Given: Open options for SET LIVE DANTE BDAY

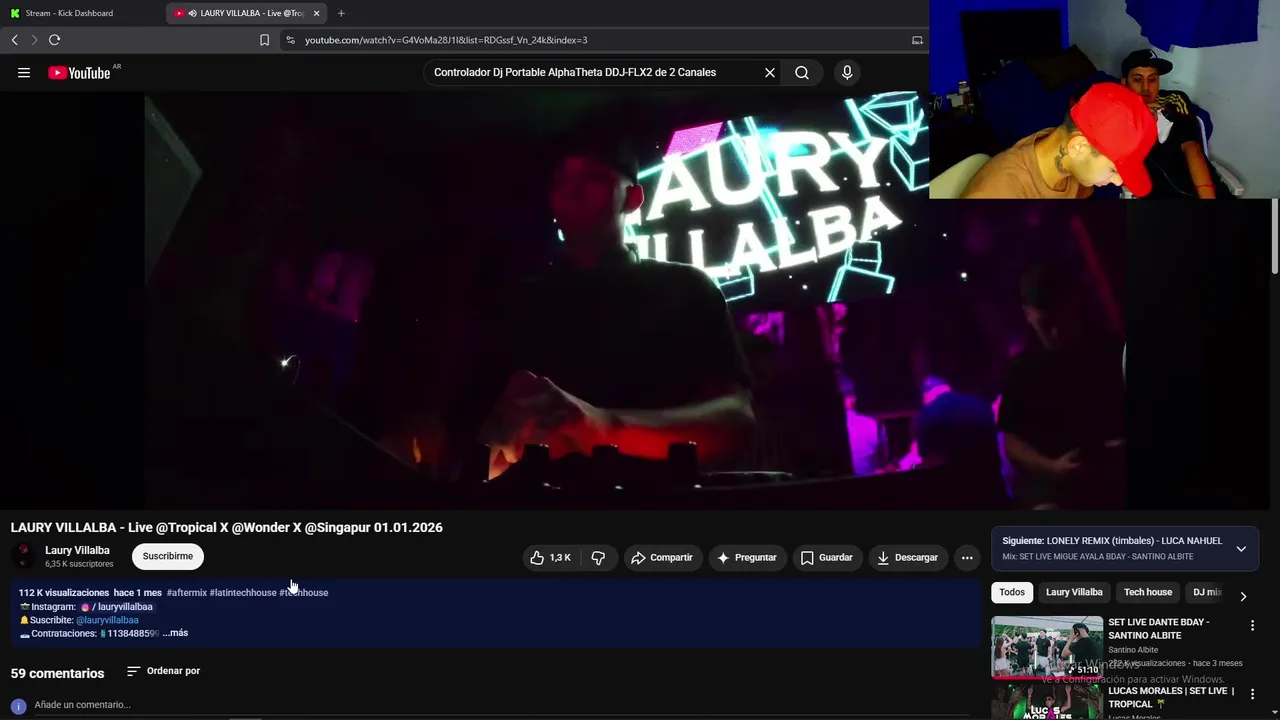Looking at the screenshot, I should point(1252,626).
